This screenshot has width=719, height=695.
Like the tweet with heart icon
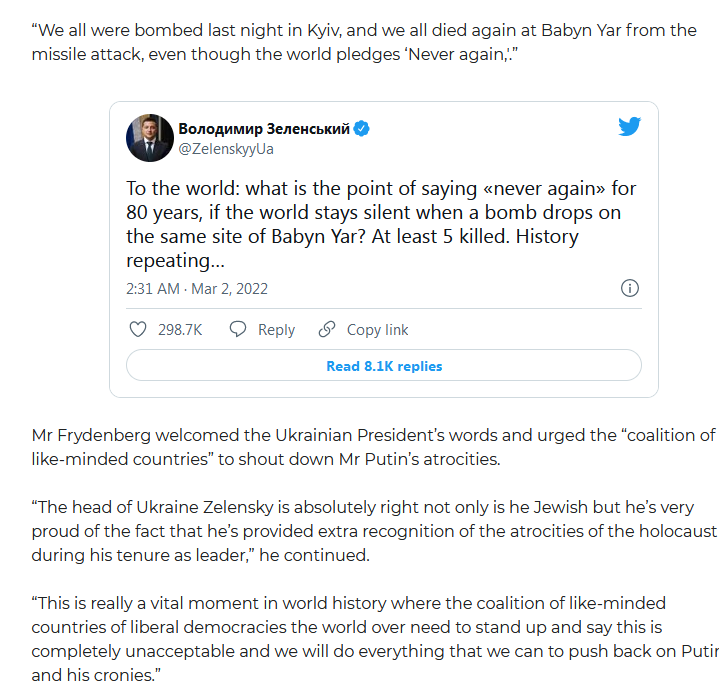(138, 329)
